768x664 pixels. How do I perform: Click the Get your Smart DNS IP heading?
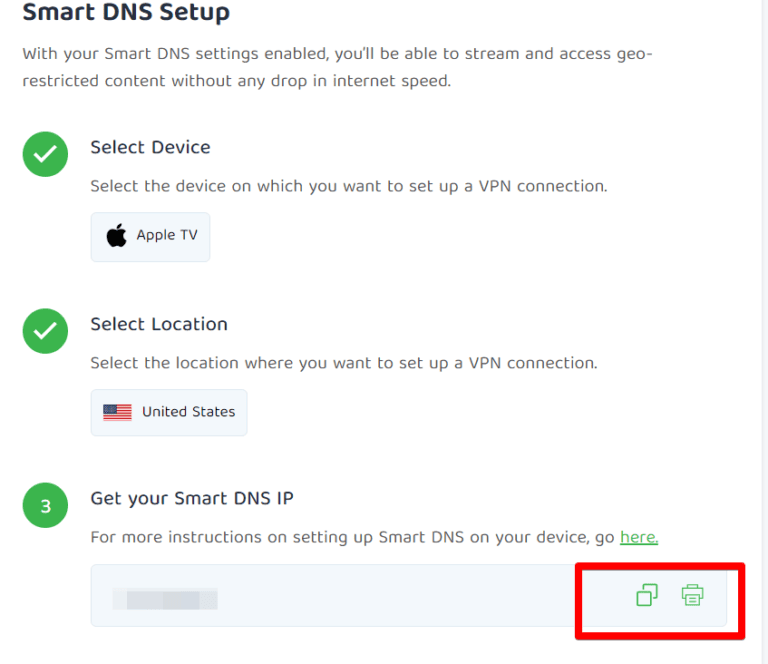[192, 499]
